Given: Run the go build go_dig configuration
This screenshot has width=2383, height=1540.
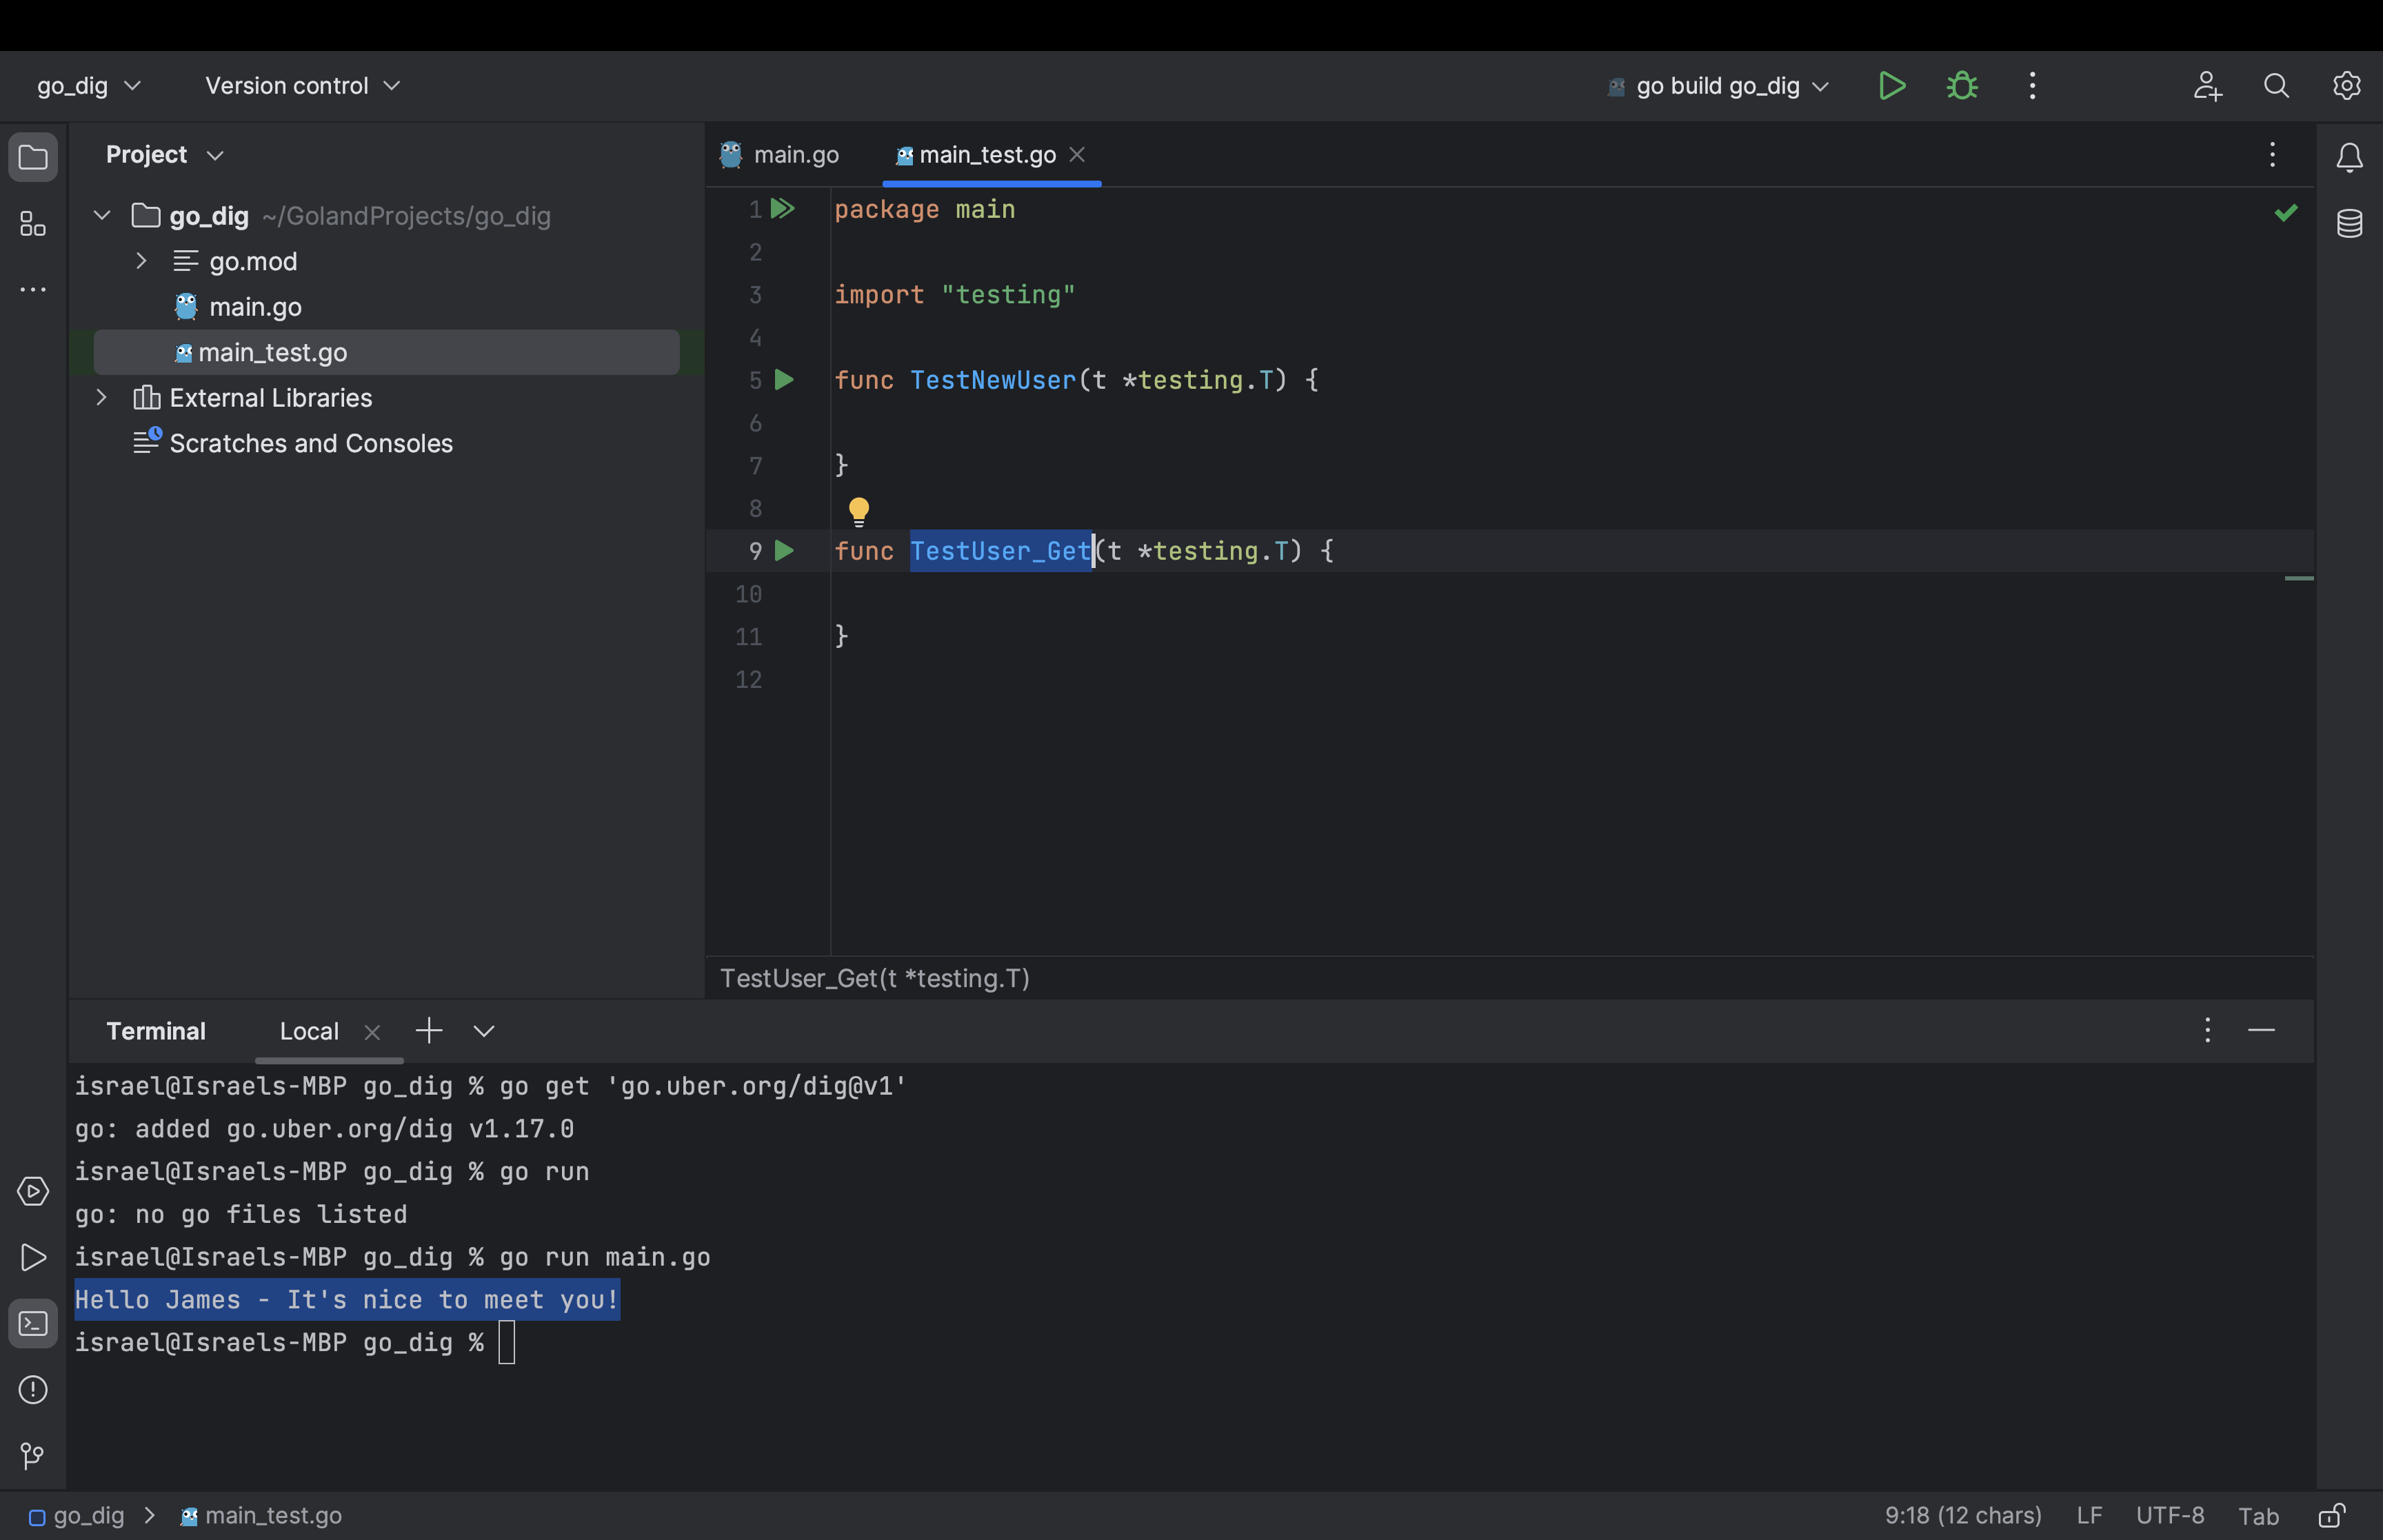Looking at the screenshot, I should [x=1892, y=86].
